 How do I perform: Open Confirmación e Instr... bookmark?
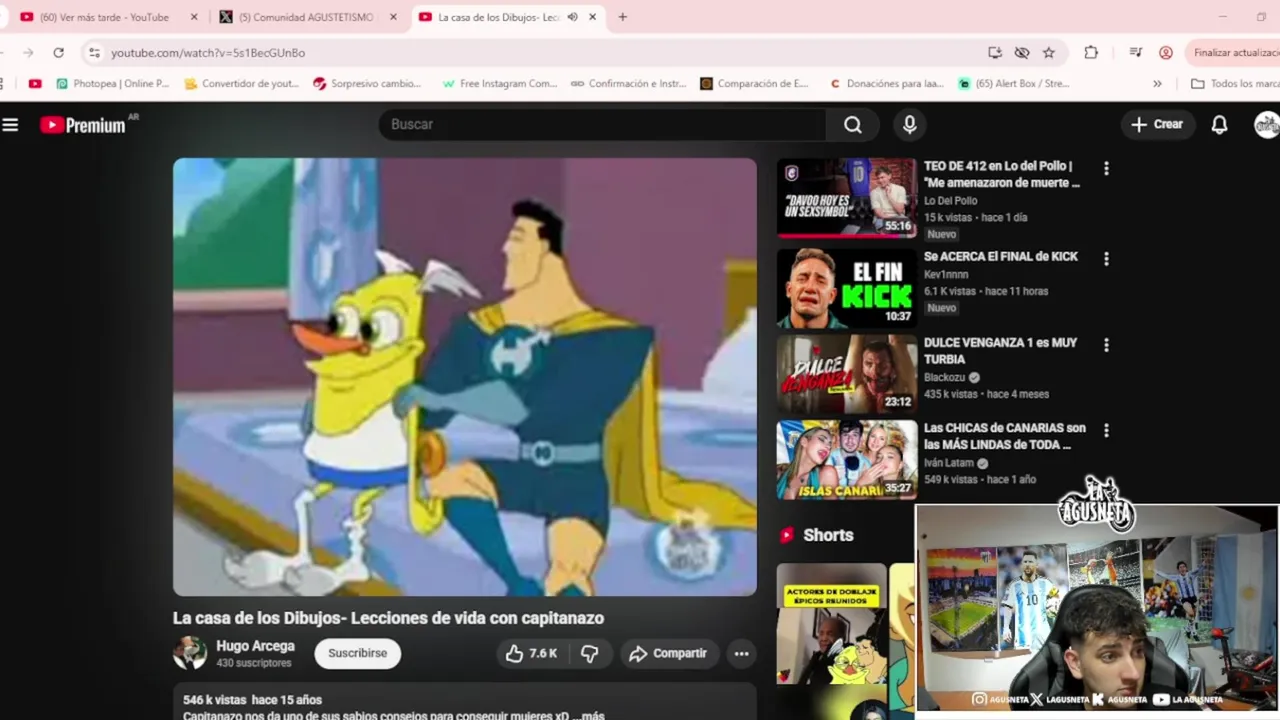point(628,84)
